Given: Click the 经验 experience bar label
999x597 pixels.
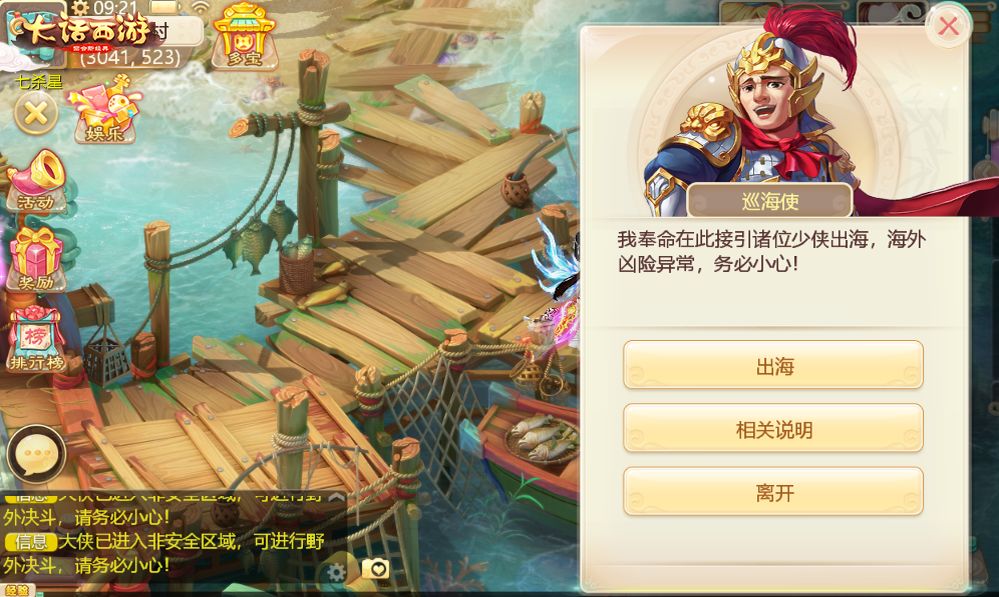Looking at the screenshot, I should (17, 590).
